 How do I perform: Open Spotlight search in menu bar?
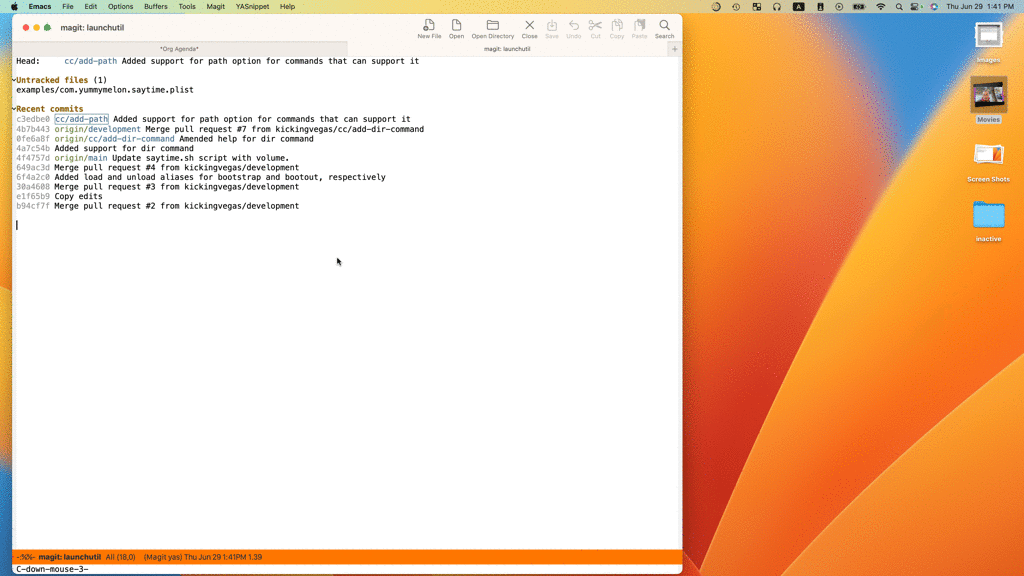[899, 7]
